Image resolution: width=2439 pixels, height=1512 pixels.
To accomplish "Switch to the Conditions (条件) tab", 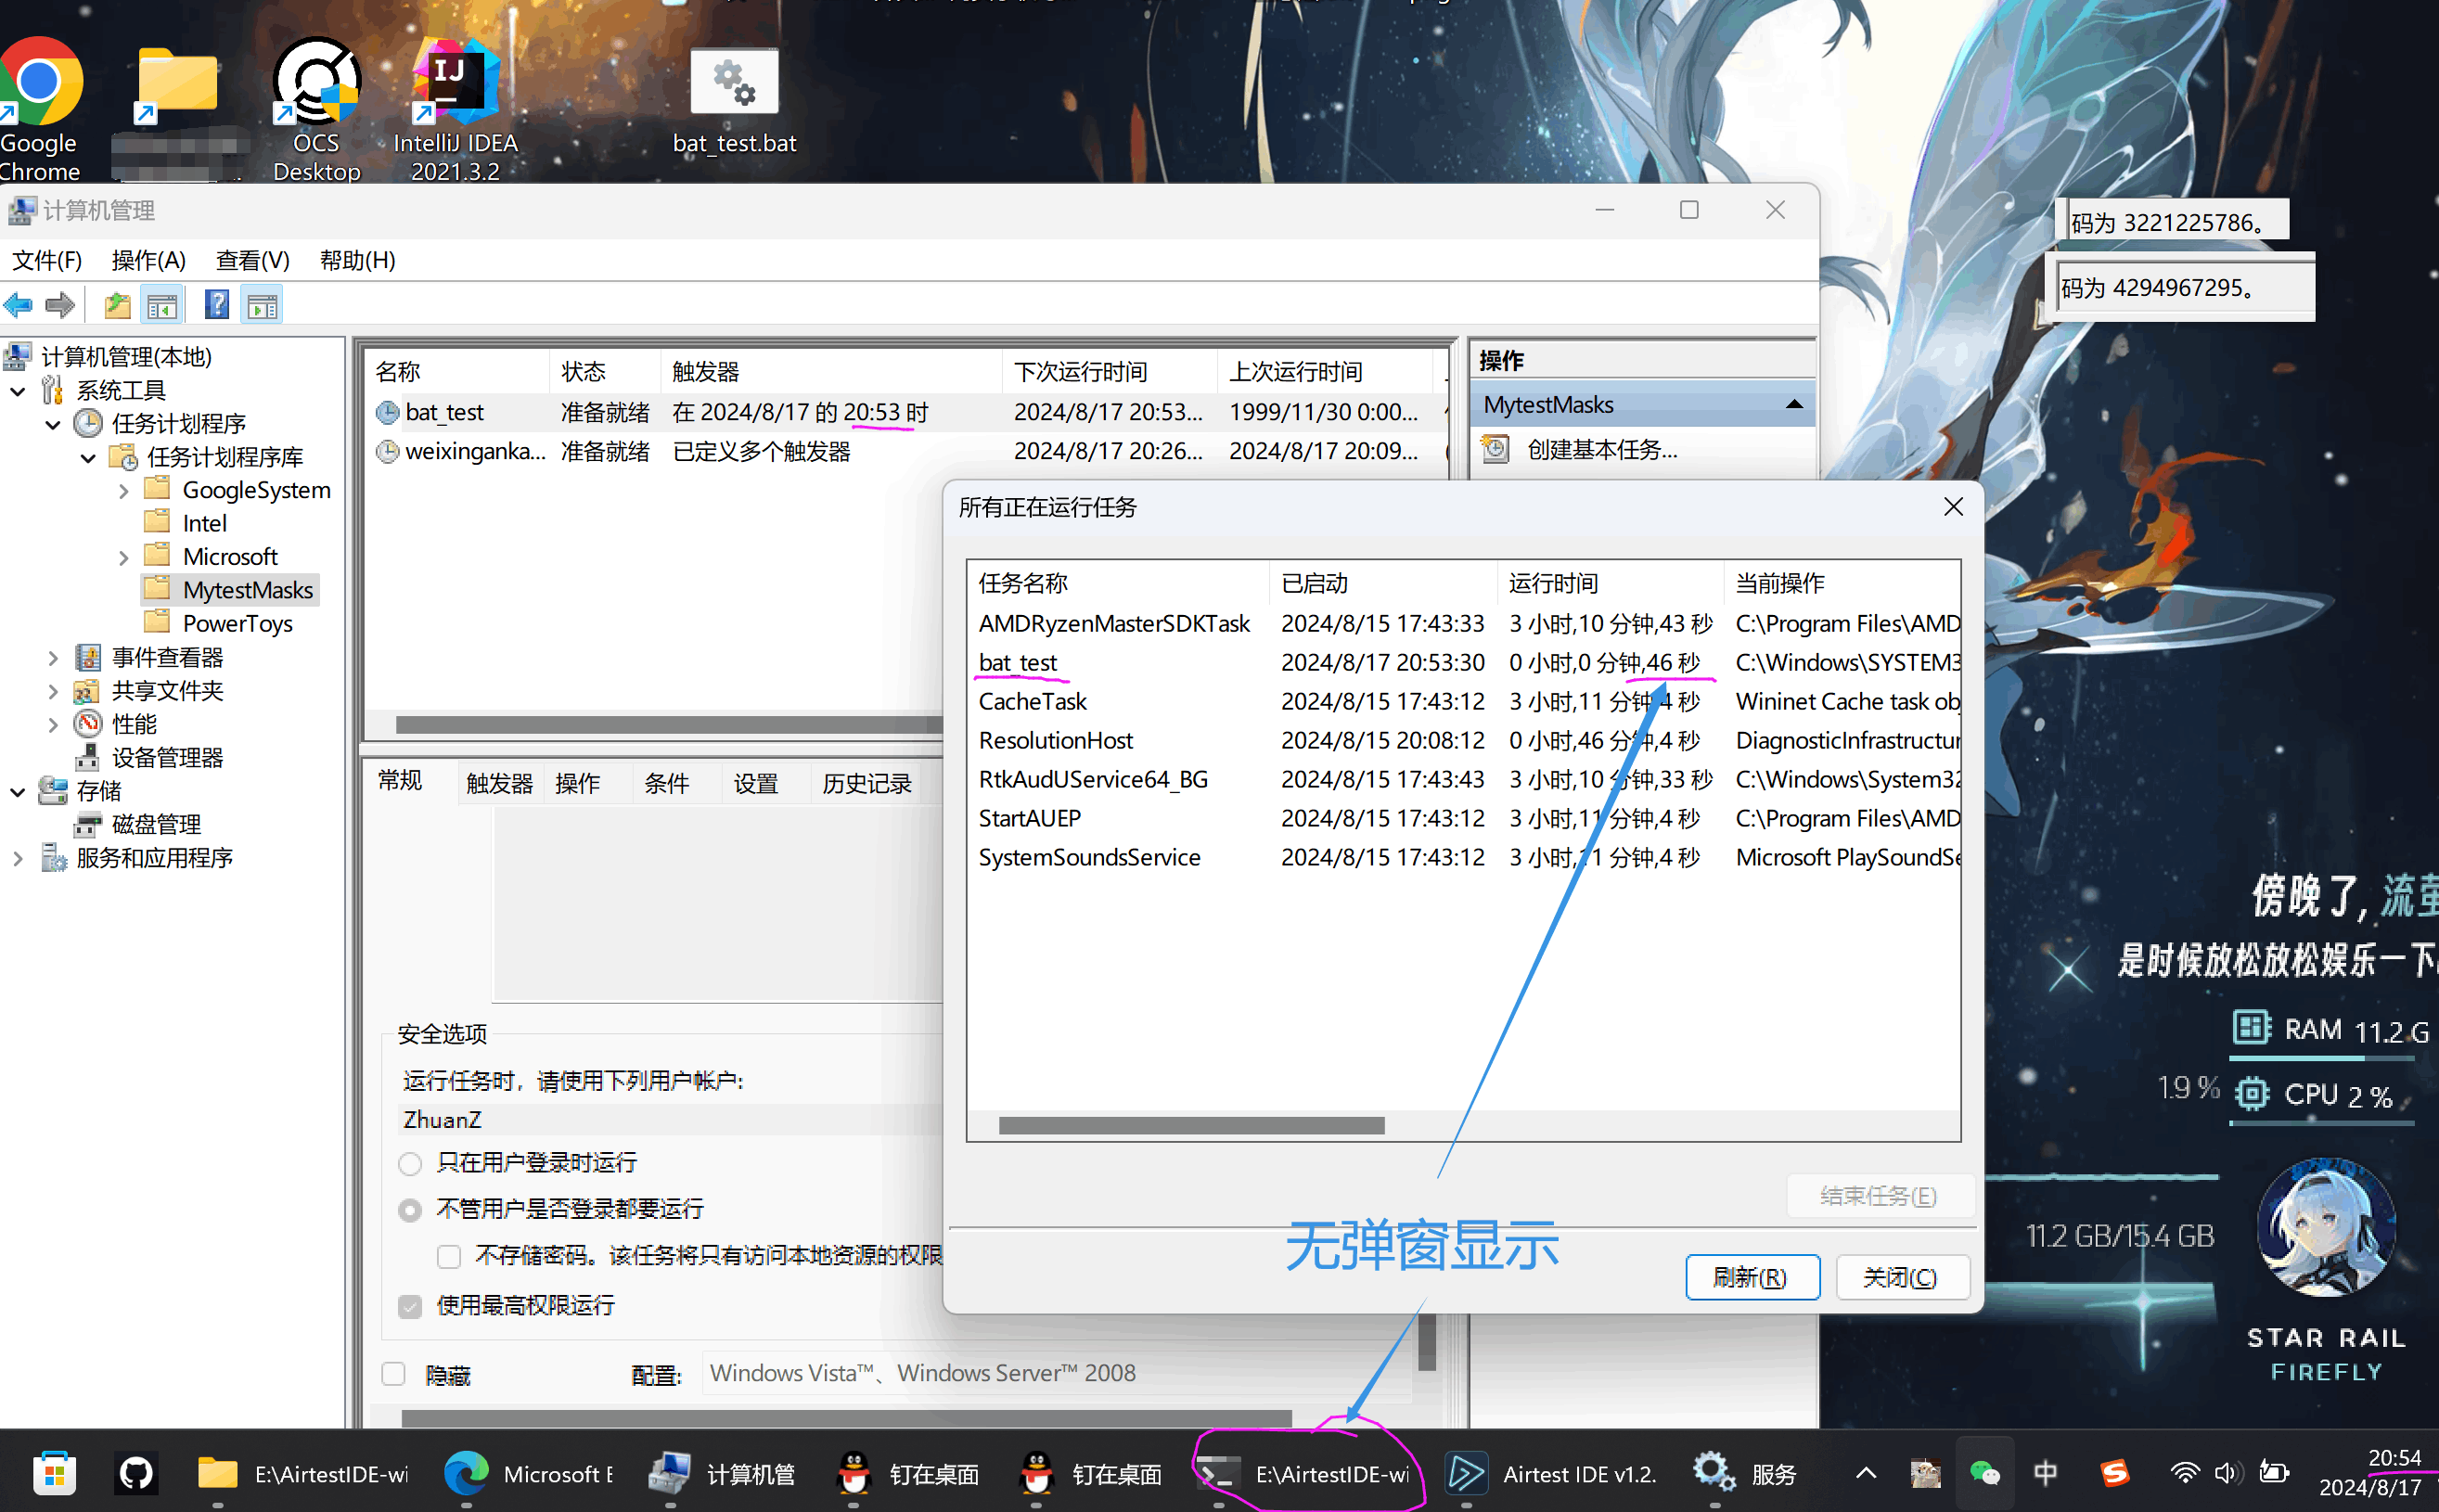I will click(x=666, y=783).
